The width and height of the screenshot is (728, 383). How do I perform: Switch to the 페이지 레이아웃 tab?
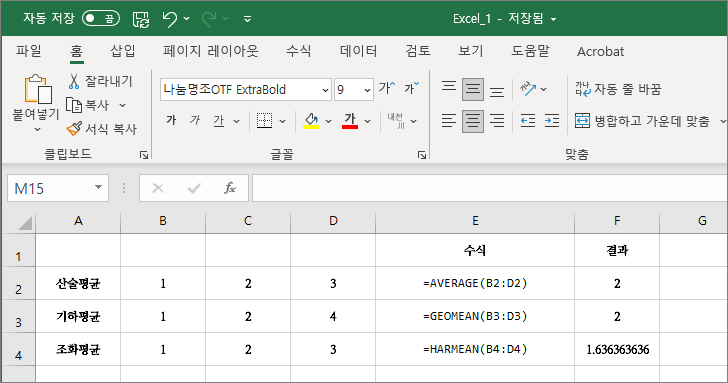pos(211,51)
